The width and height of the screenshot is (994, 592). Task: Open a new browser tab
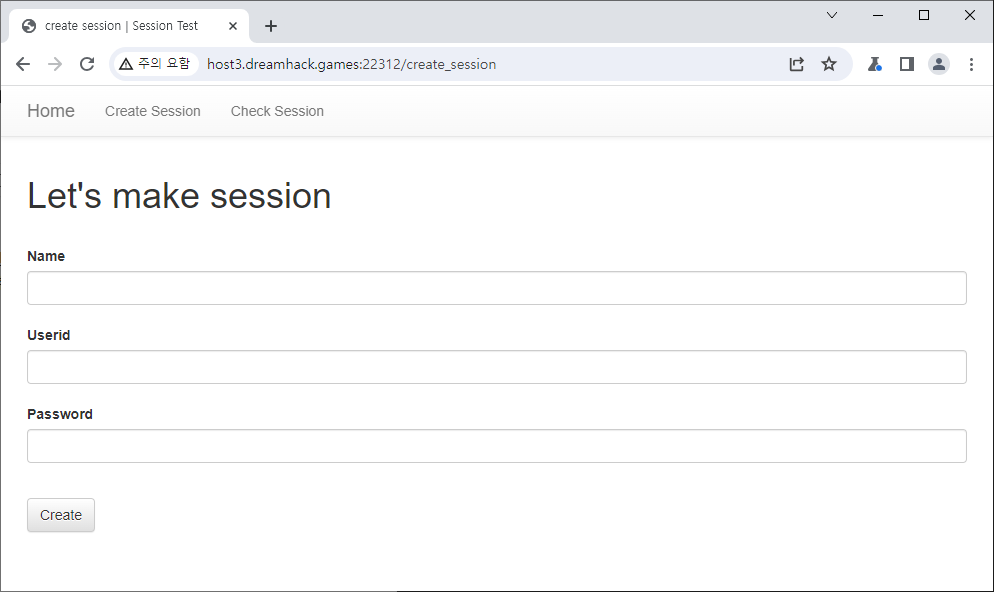point(271,26)
